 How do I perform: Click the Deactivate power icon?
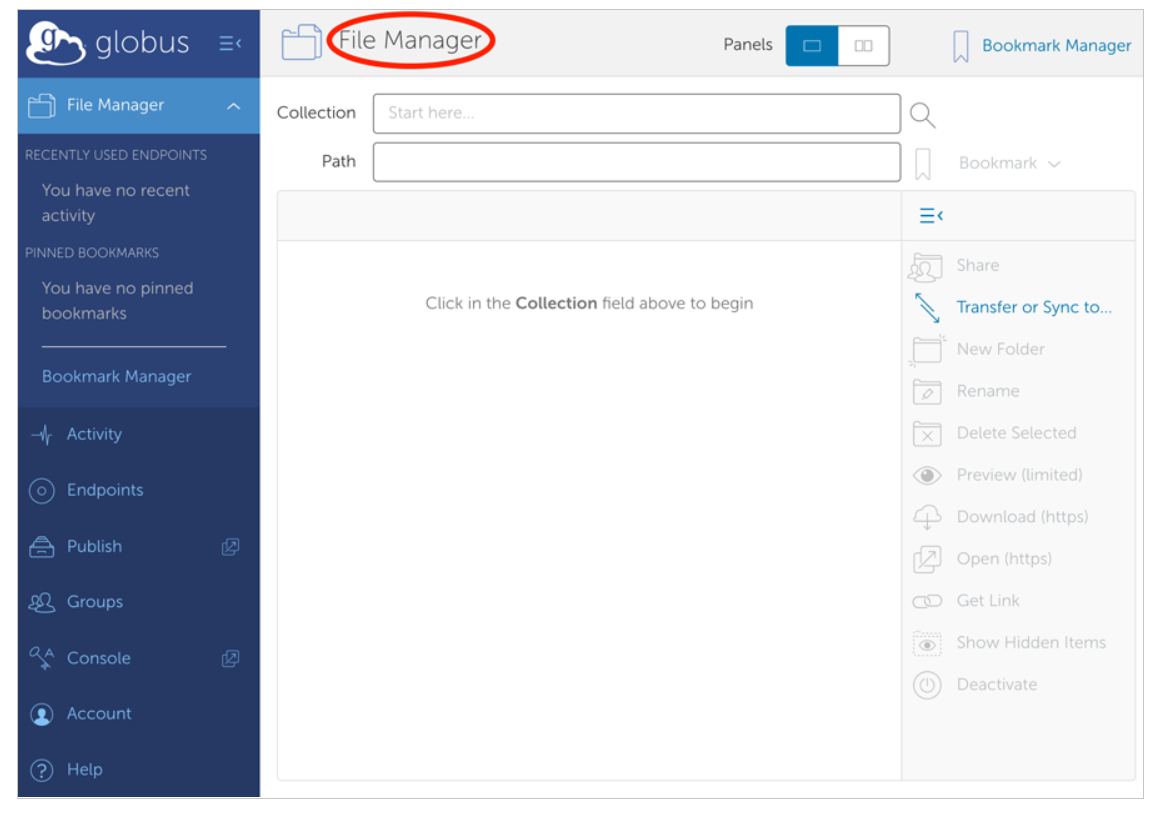click(x=927, y=685)
